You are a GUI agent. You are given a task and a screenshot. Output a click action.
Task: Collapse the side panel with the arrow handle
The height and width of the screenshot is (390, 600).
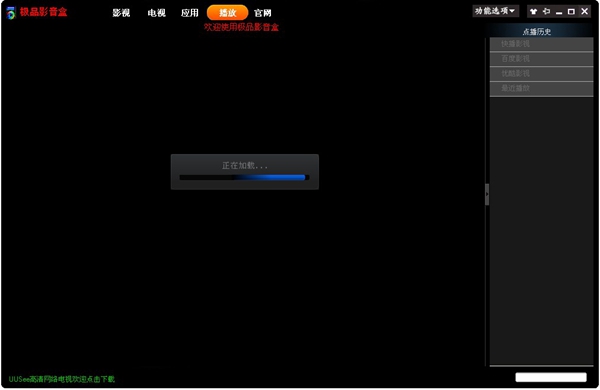click(487, 194)
